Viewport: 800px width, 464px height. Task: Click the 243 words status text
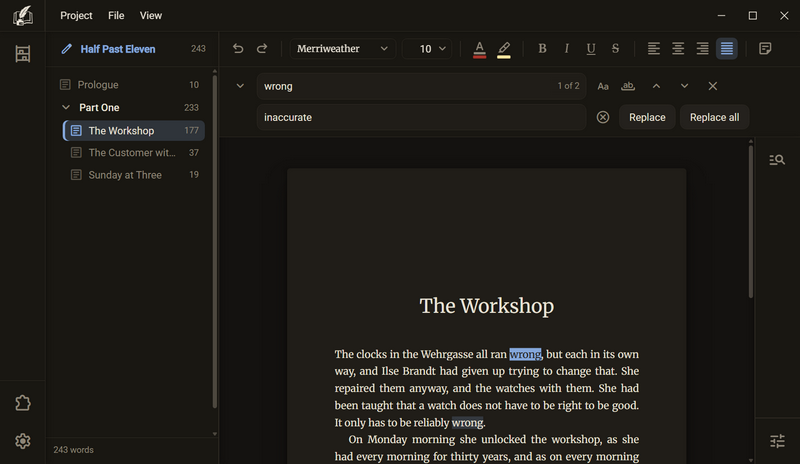point(73,450)
